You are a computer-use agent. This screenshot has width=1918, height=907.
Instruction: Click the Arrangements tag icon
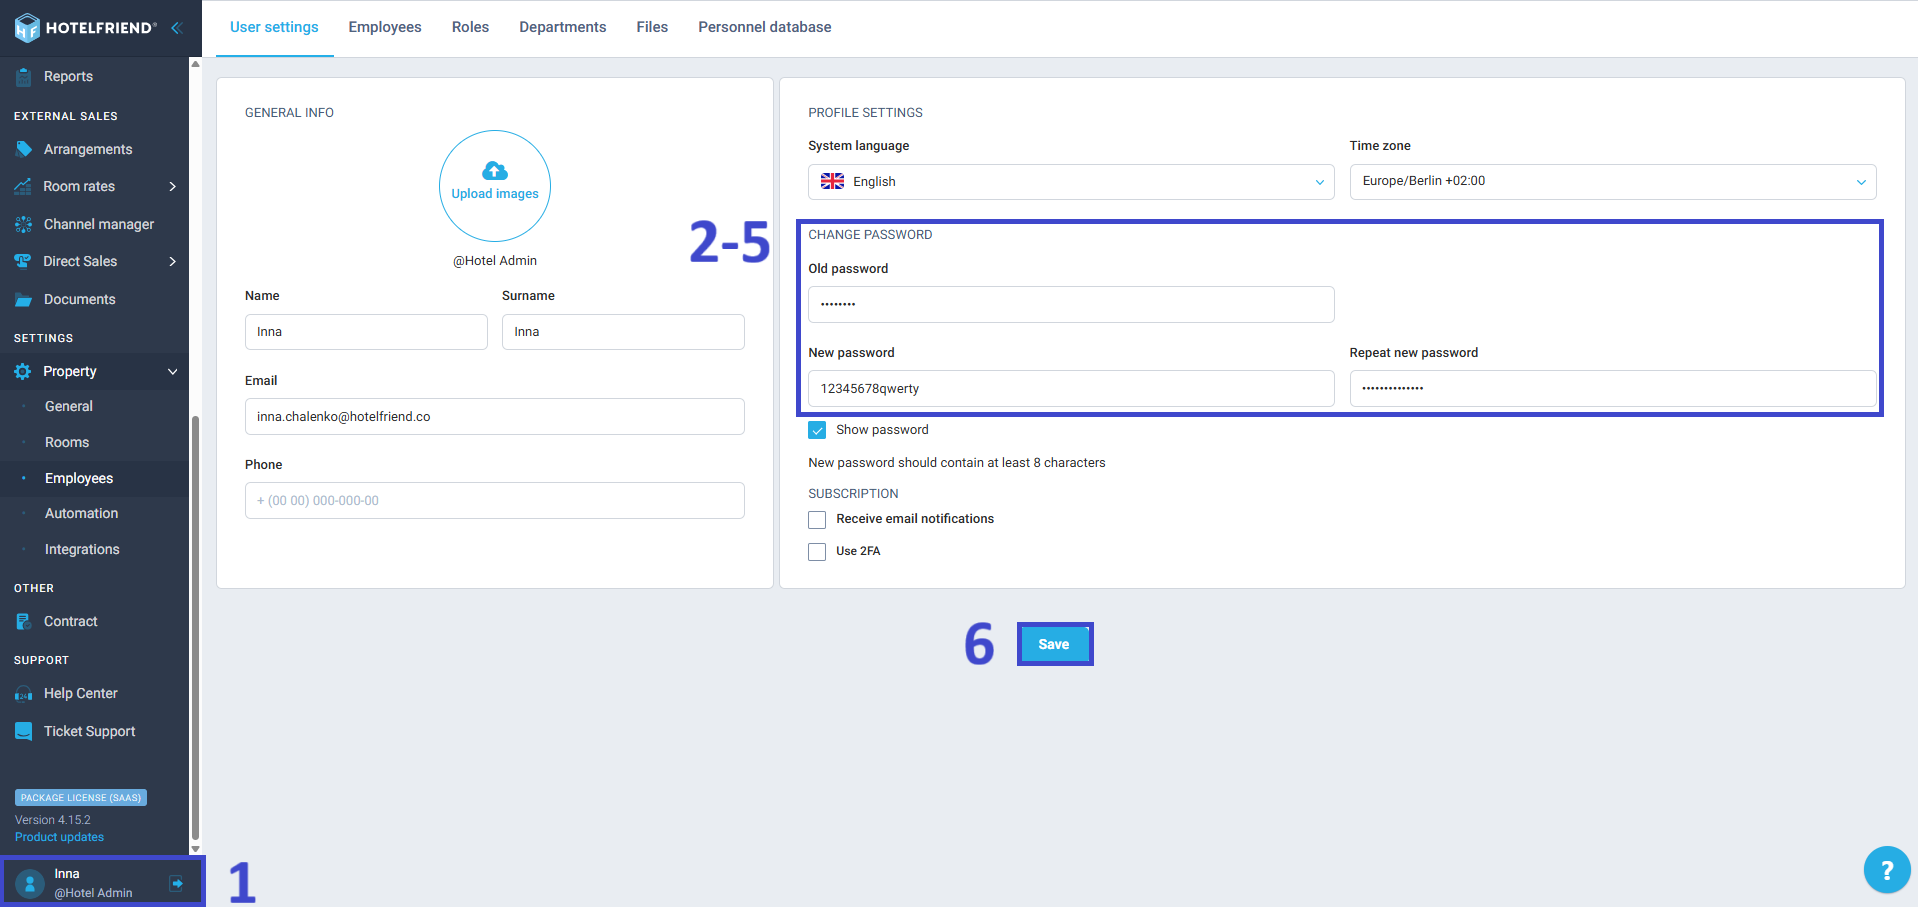pyautogui.click(x=24, y=149)
